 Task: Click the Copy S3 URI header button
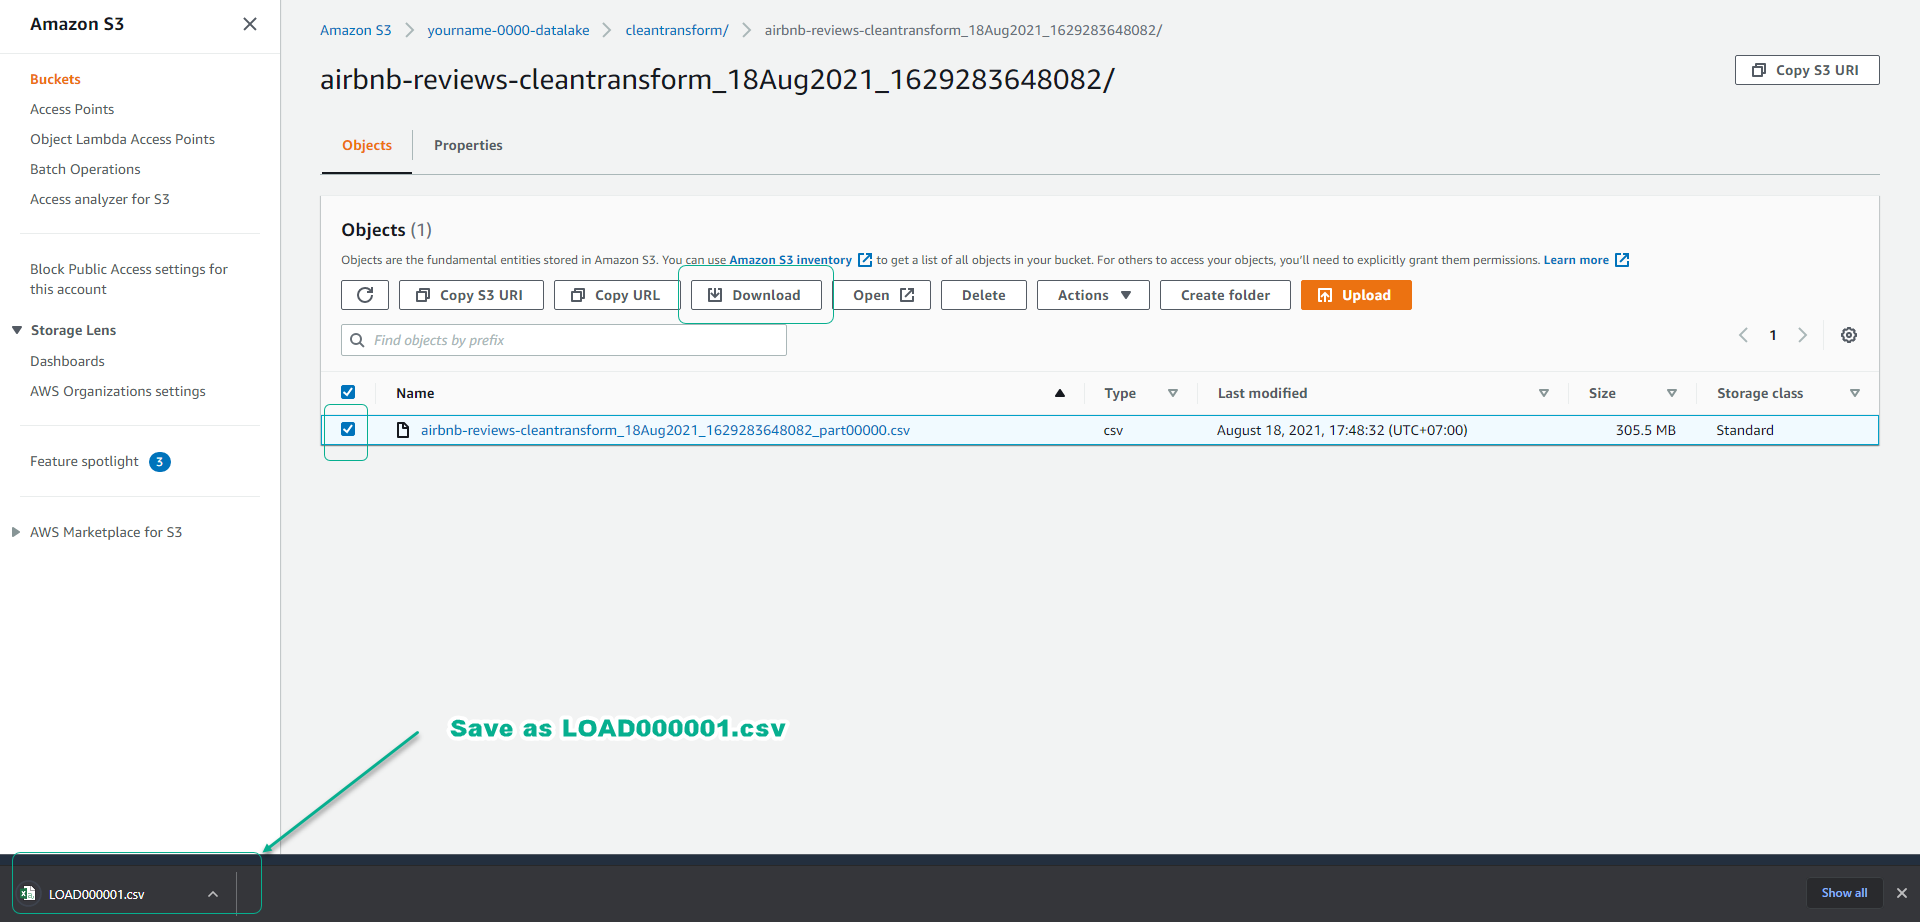point(1807,70)
